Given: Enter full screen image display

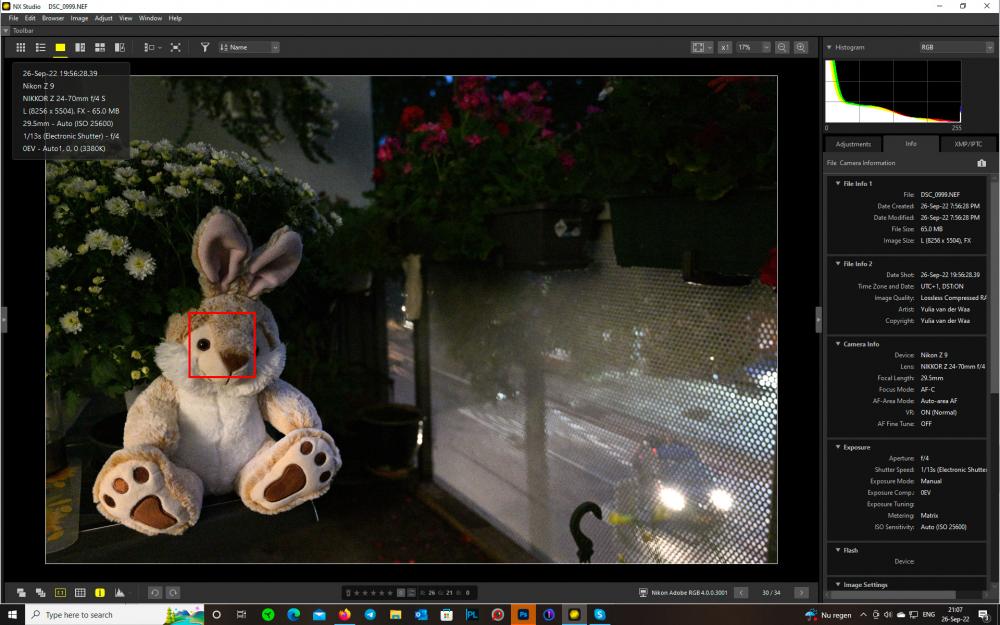Looking at the screenshot, I should point(175,47).
